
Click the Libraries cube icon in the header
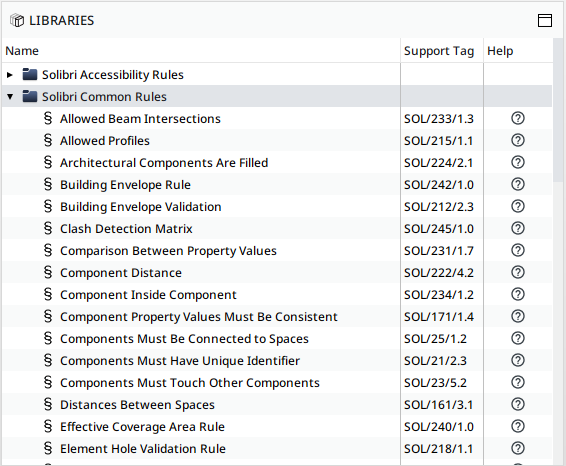coord(17,21)
